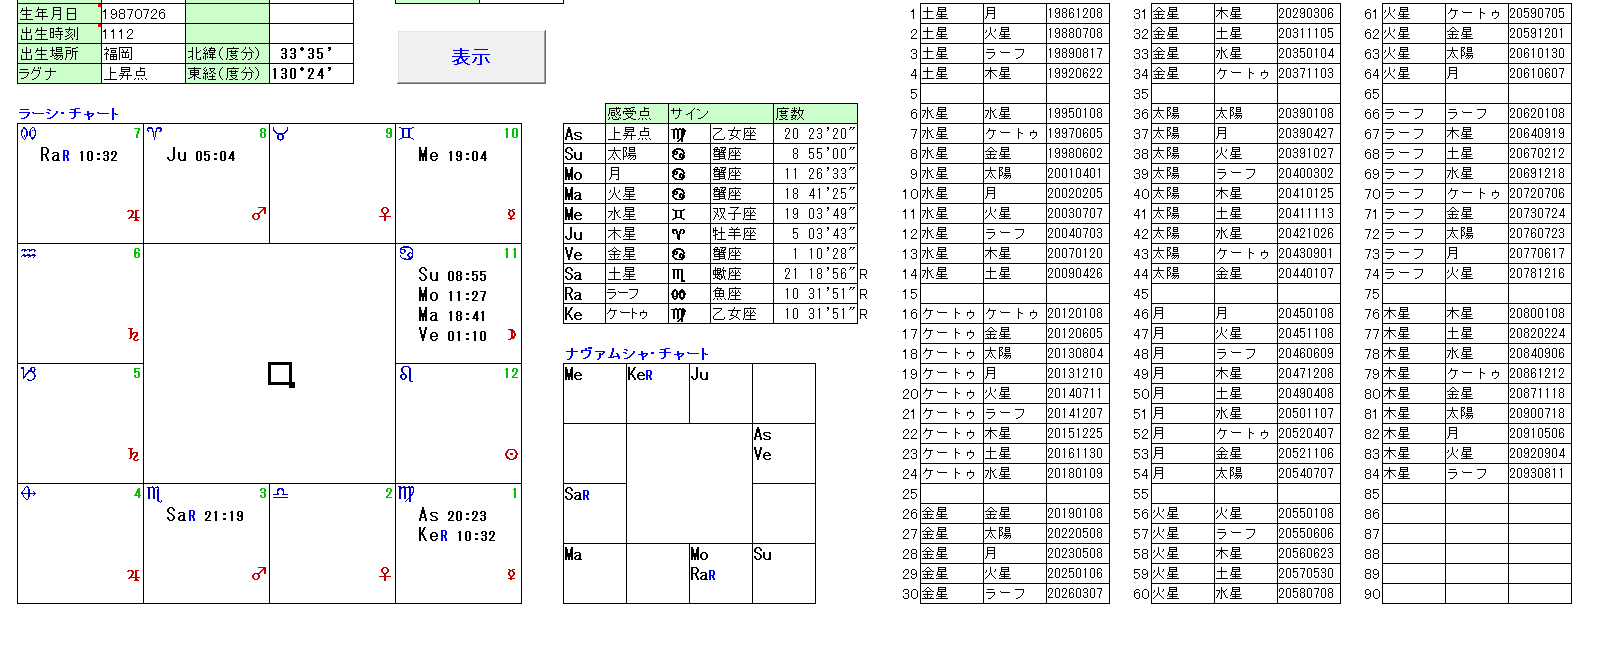Click the 表示 button
Image resolution: width=1623 pixels, height=656 pixels.
click(471, 57)
